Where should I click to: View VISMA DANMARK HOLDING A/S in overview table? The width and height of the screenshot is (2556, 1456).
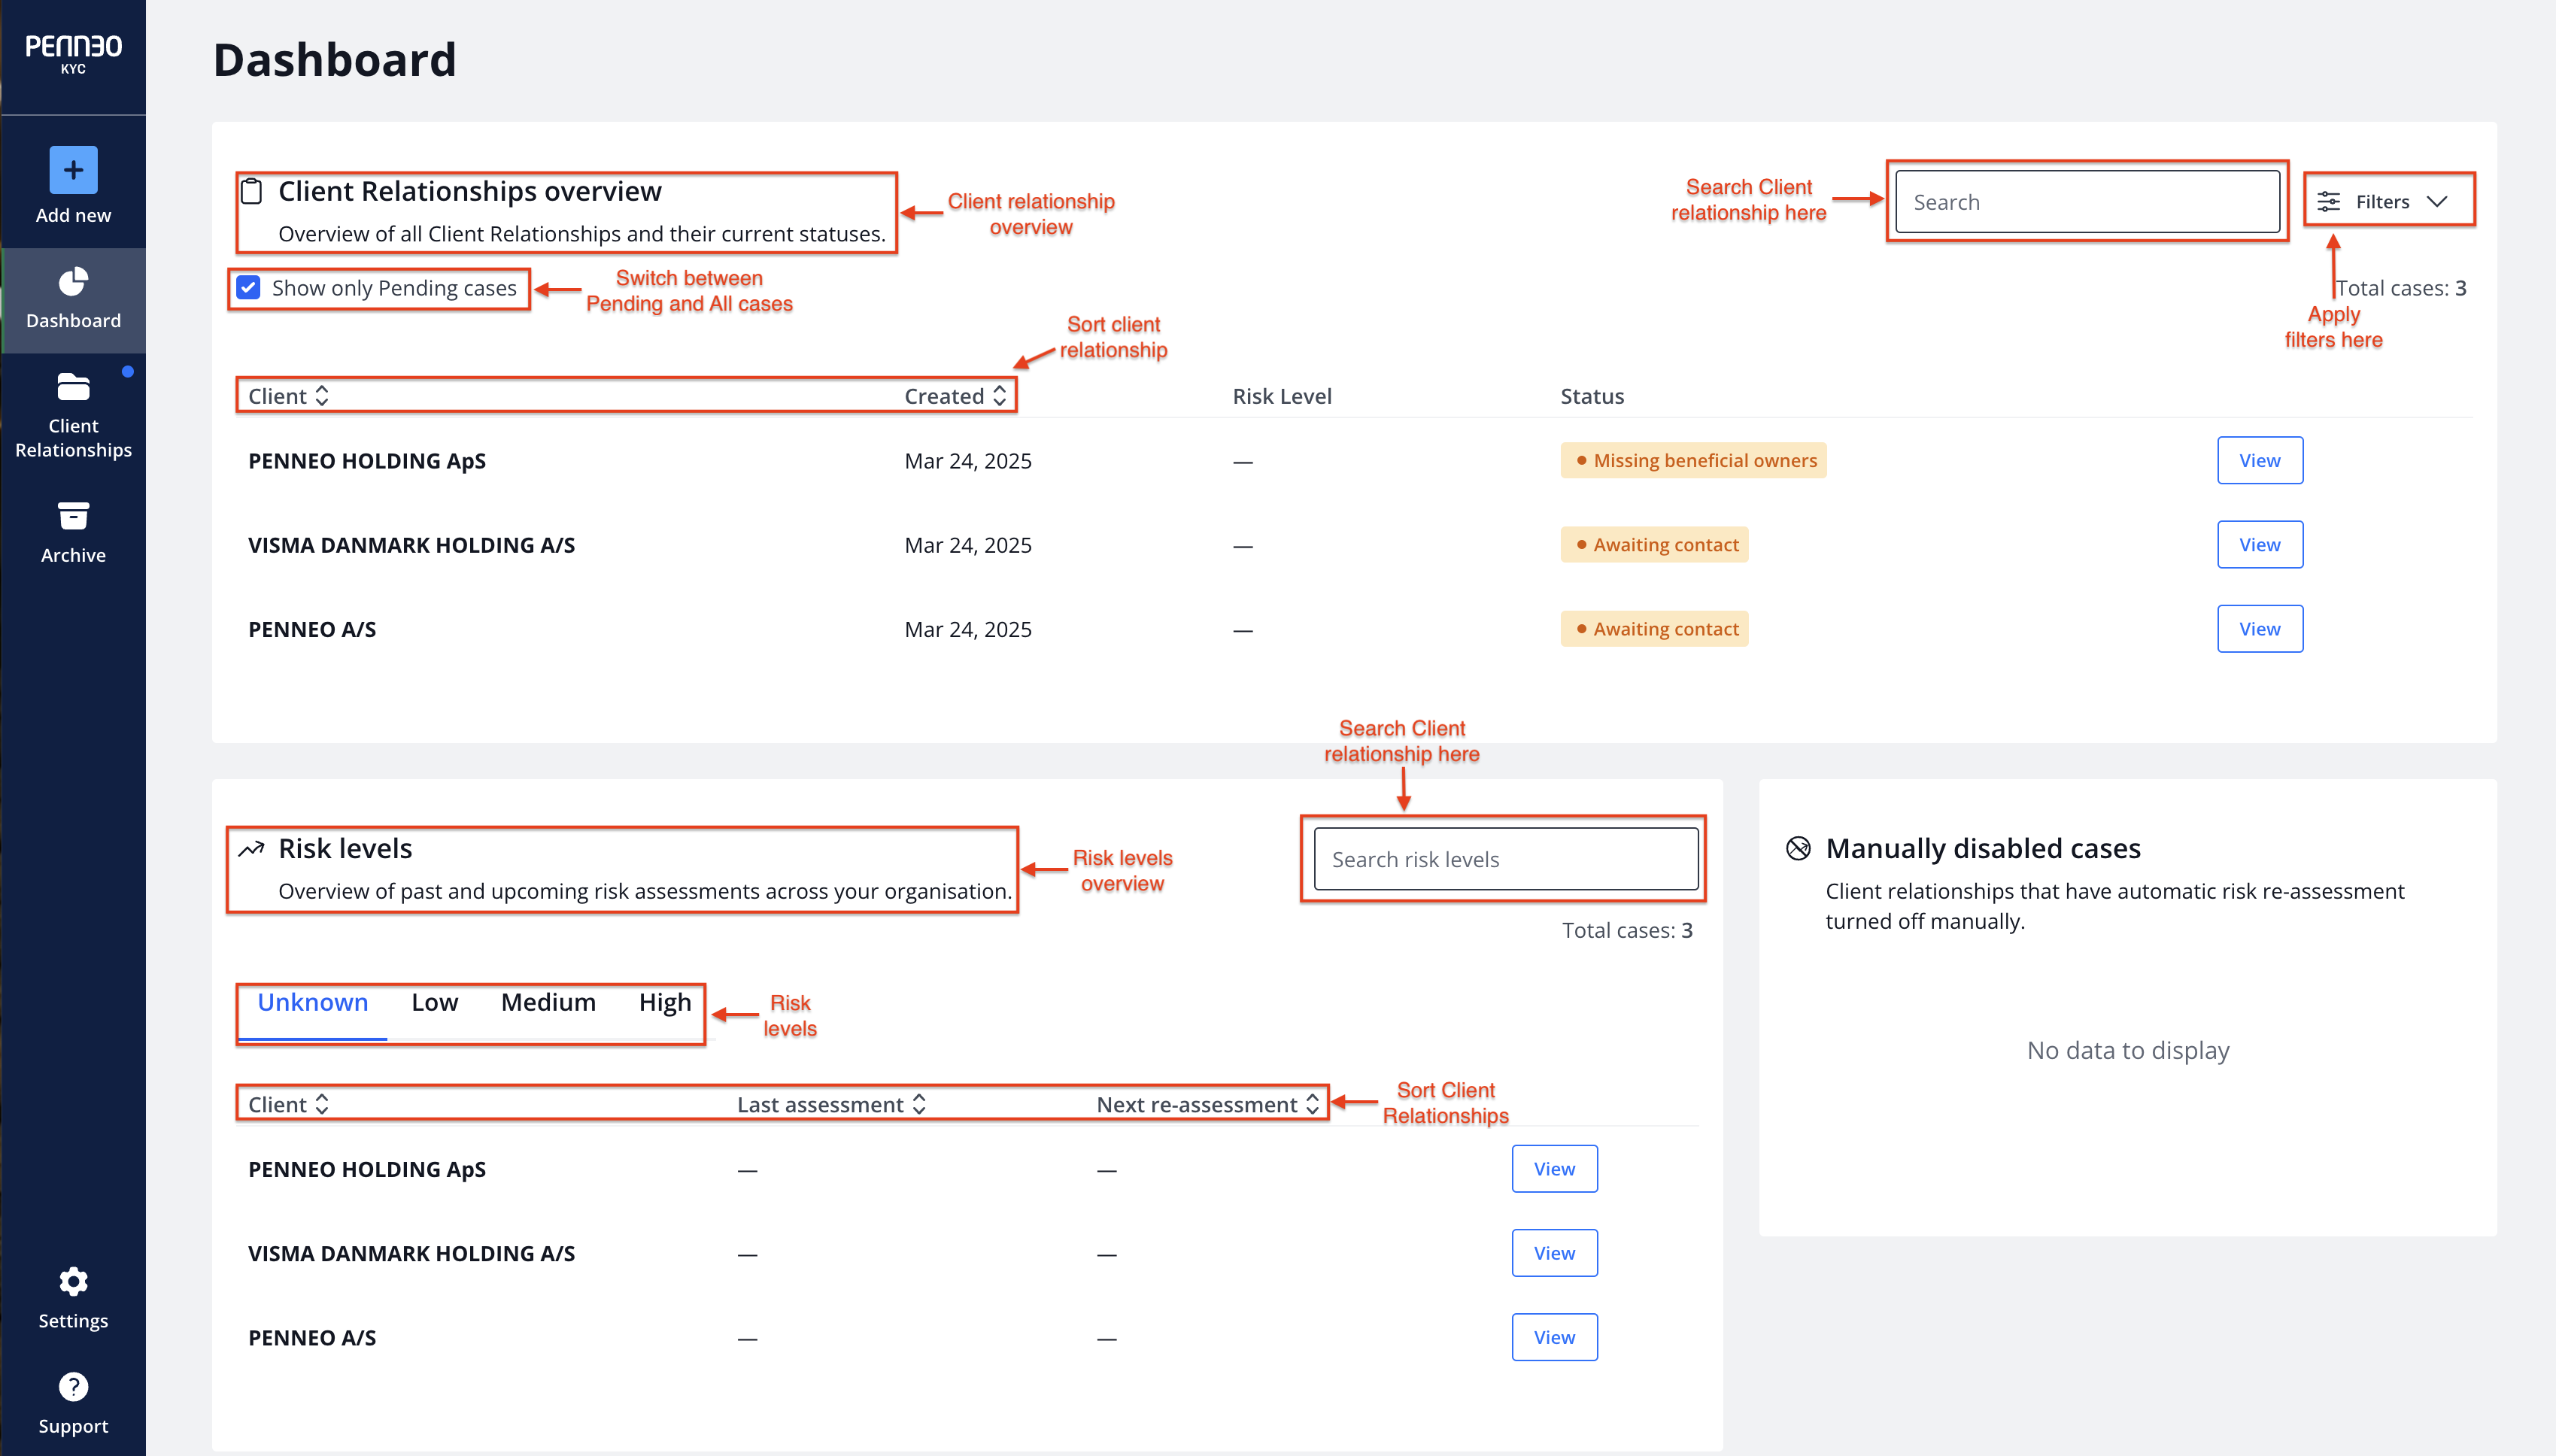tap(2260, 544)
